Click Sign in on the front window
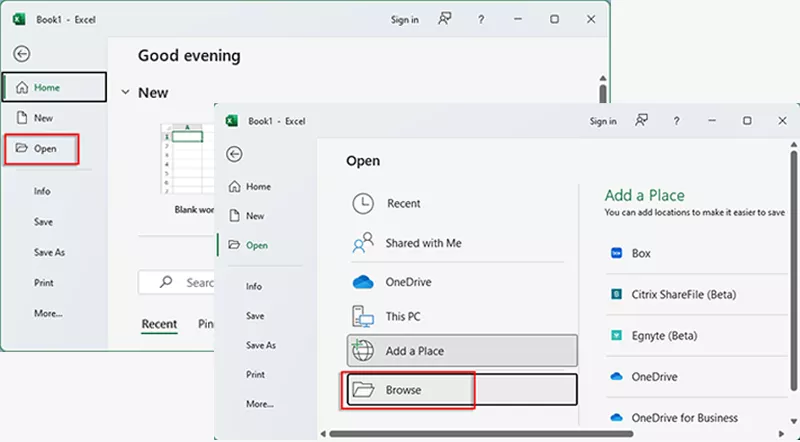Image resolution: width=800 pixels, height=442 pixels. tap(603, 121)
